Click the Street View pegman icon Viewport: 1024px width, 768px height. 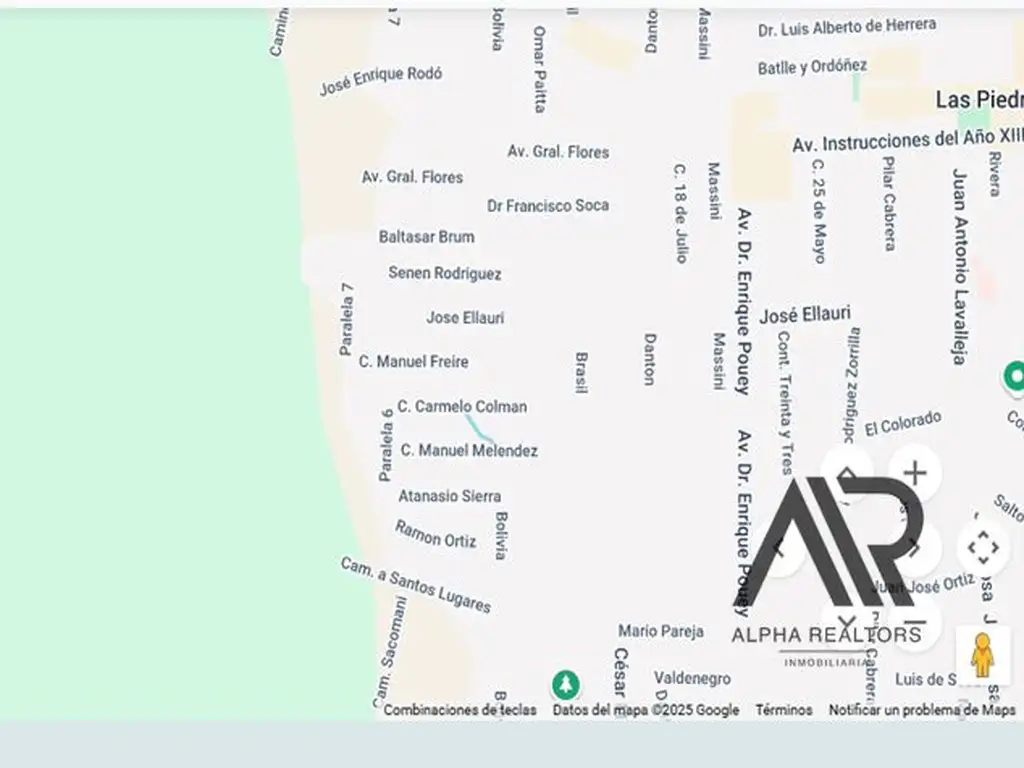pyautogui.click(x=981, y=655)
